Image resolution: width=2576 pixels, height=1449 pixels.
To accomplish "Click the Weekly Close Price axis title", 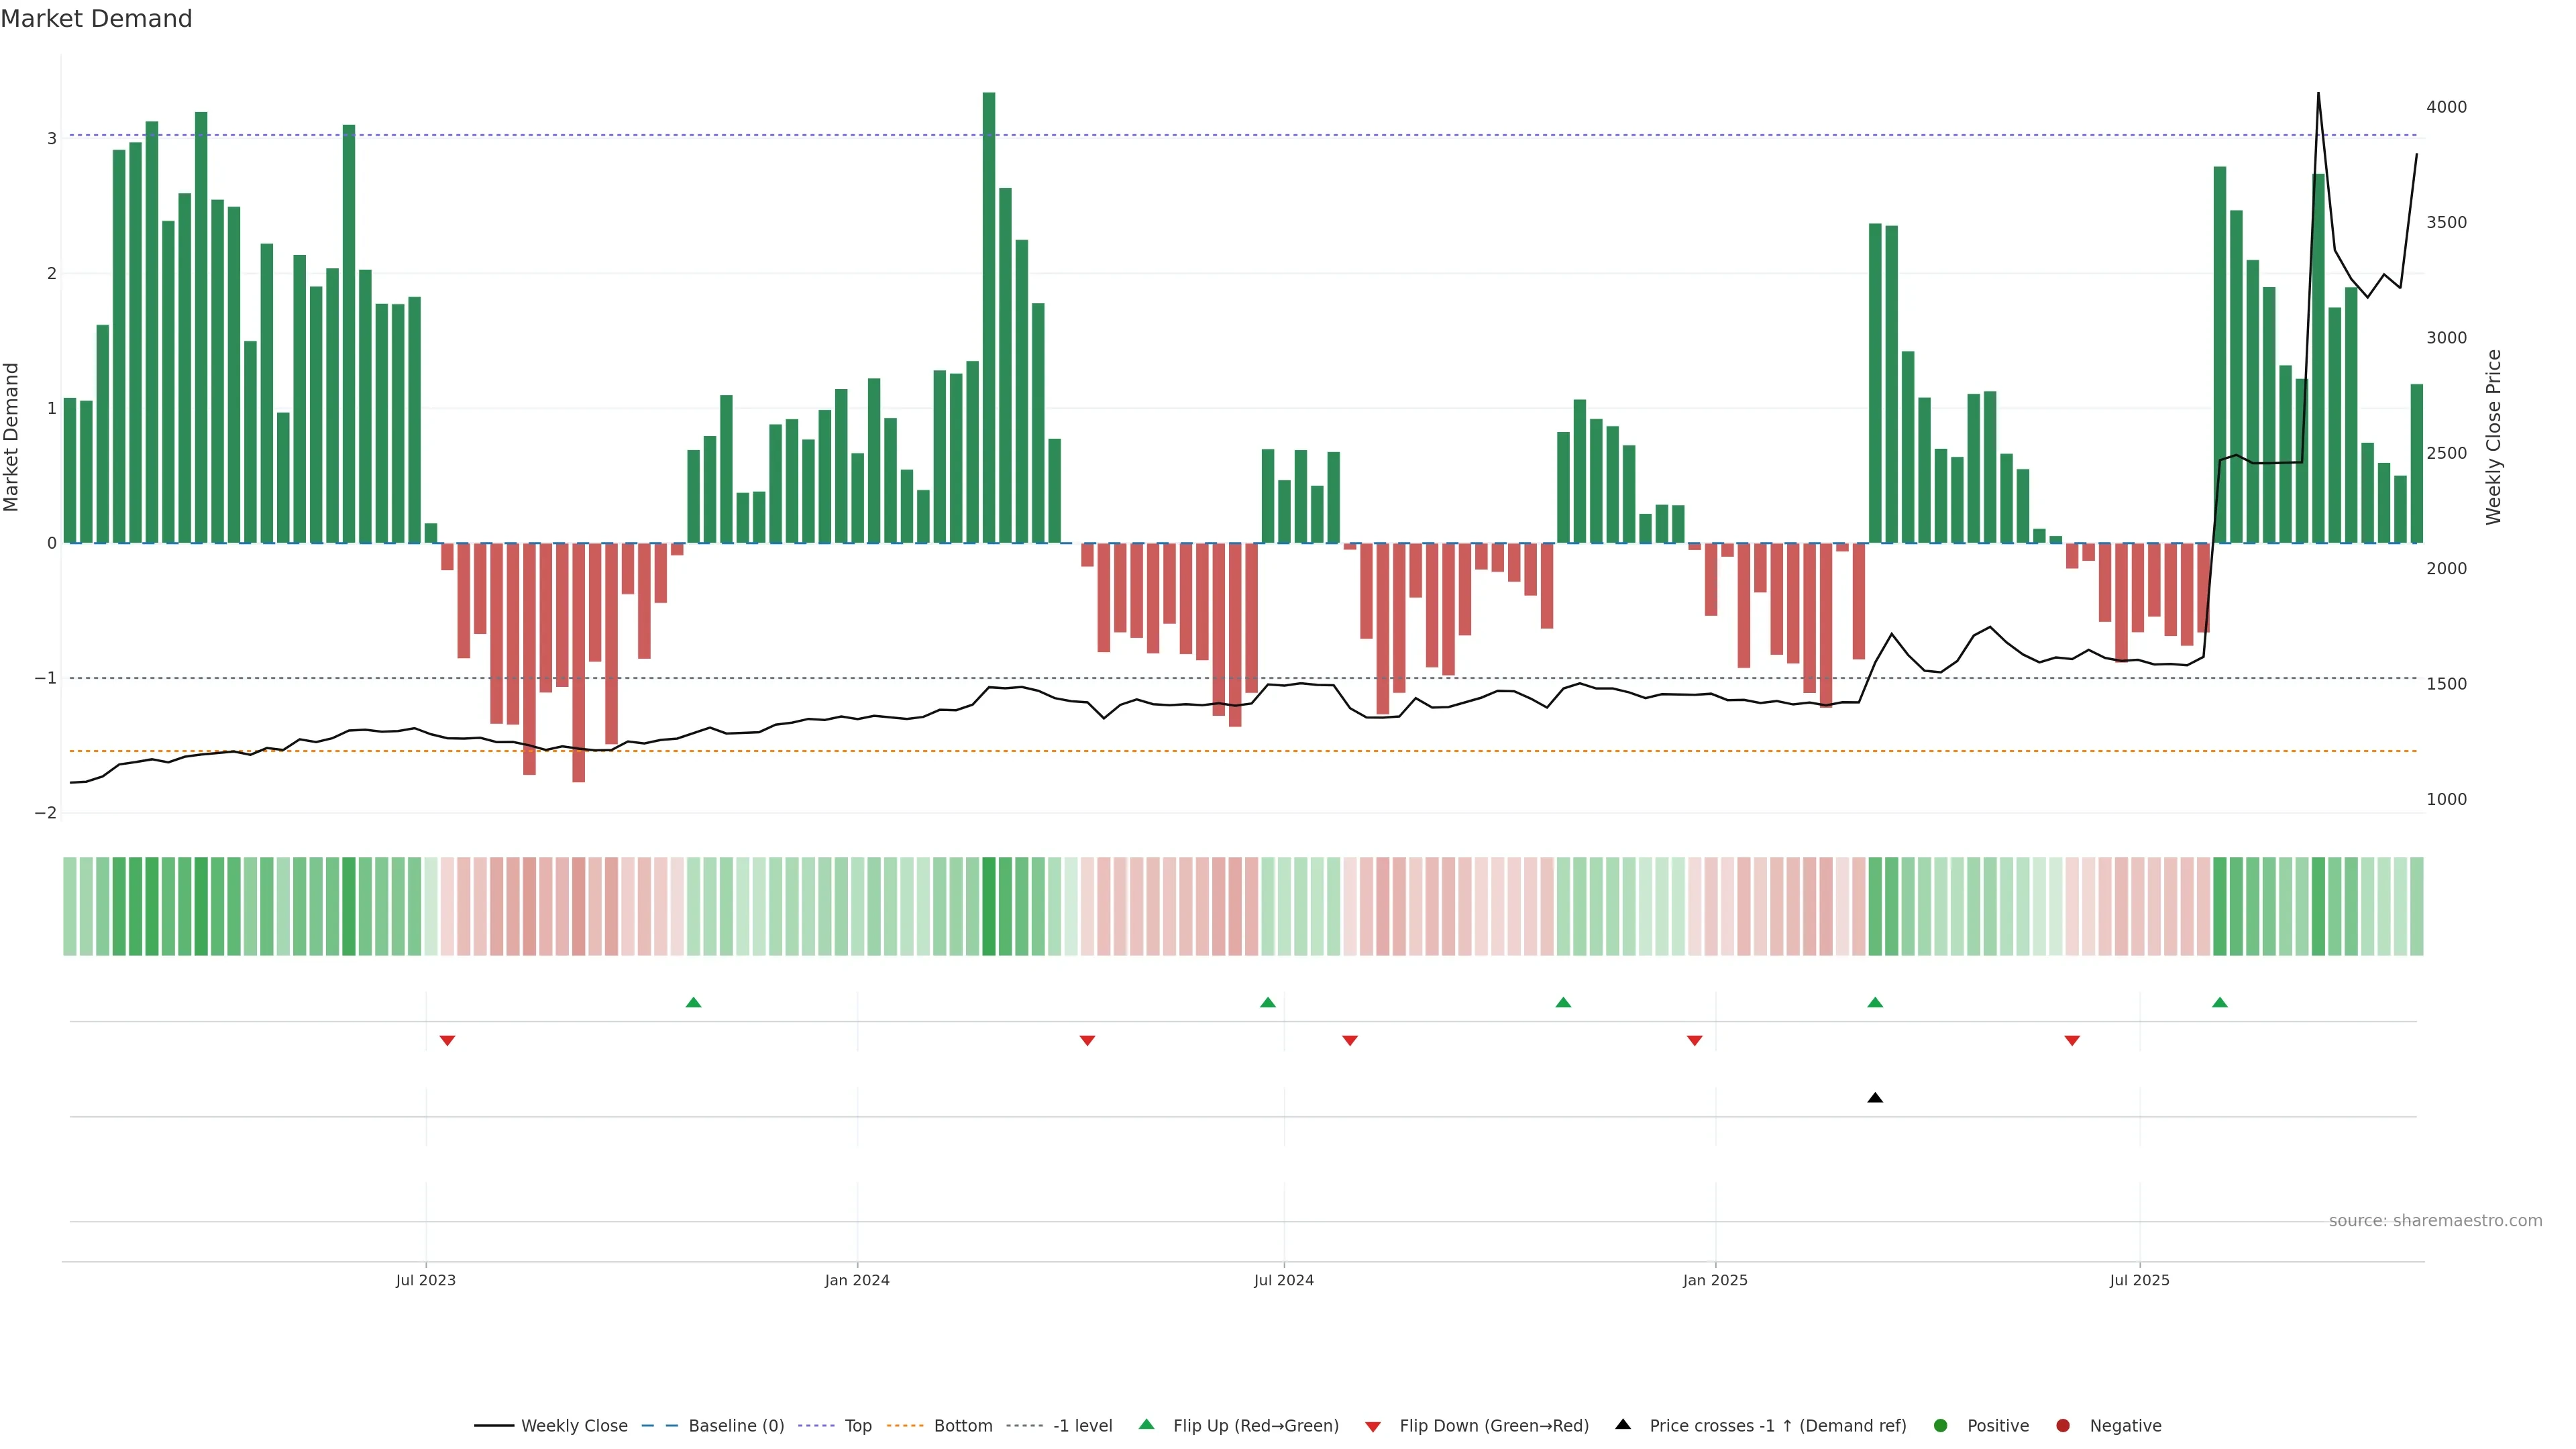I will (2493, 437).
